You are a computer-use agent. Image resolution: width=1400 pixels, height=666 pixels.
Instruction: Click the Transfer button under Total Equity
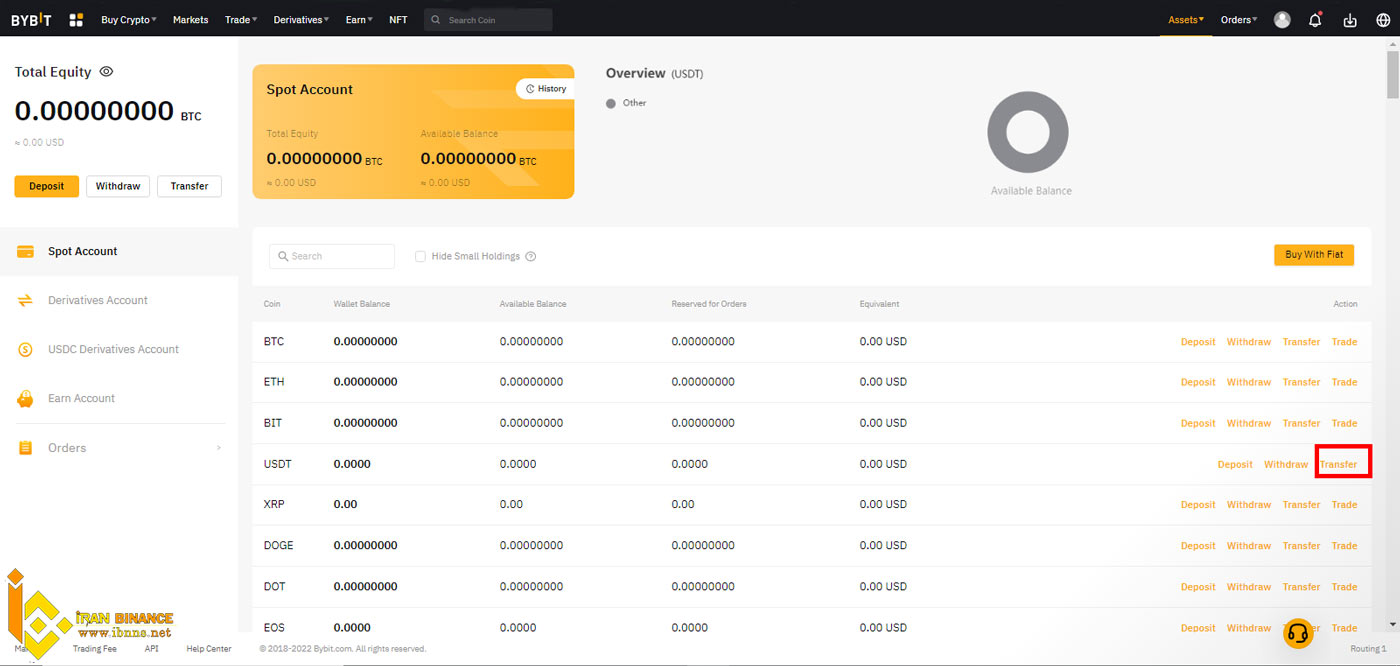point(189,186)
